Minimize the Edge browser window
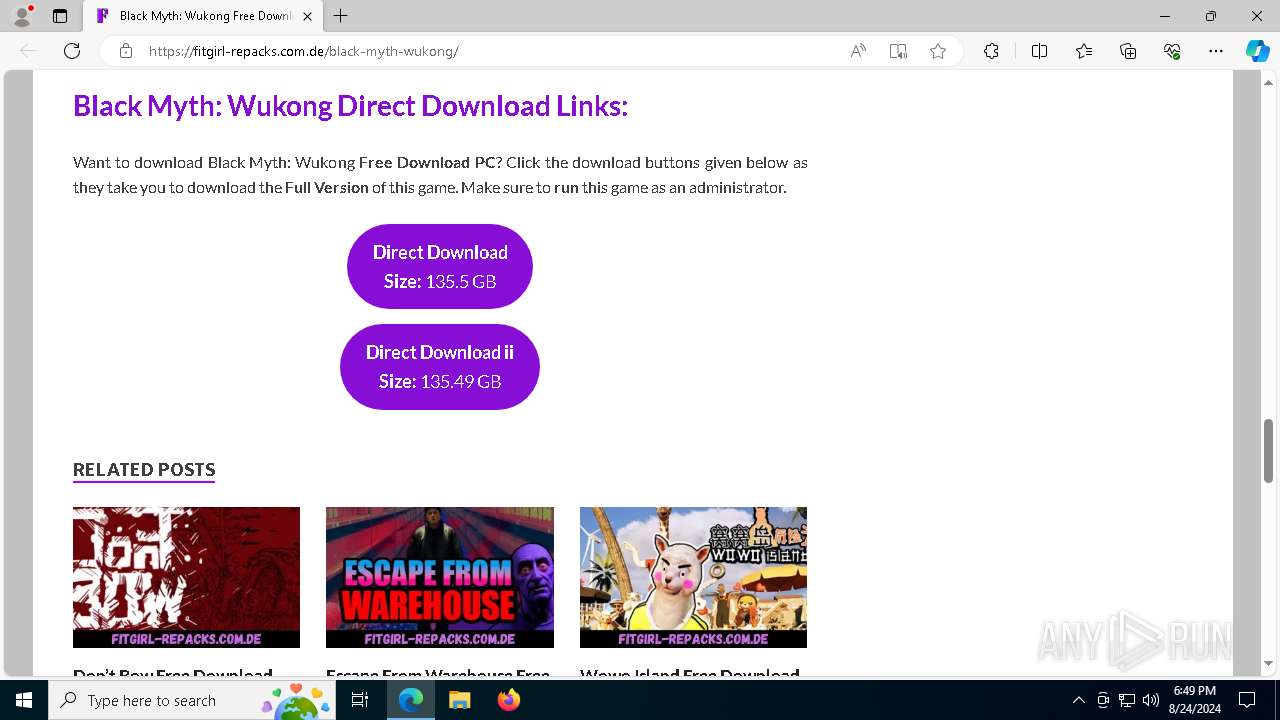 click(x=1165, y=16)
